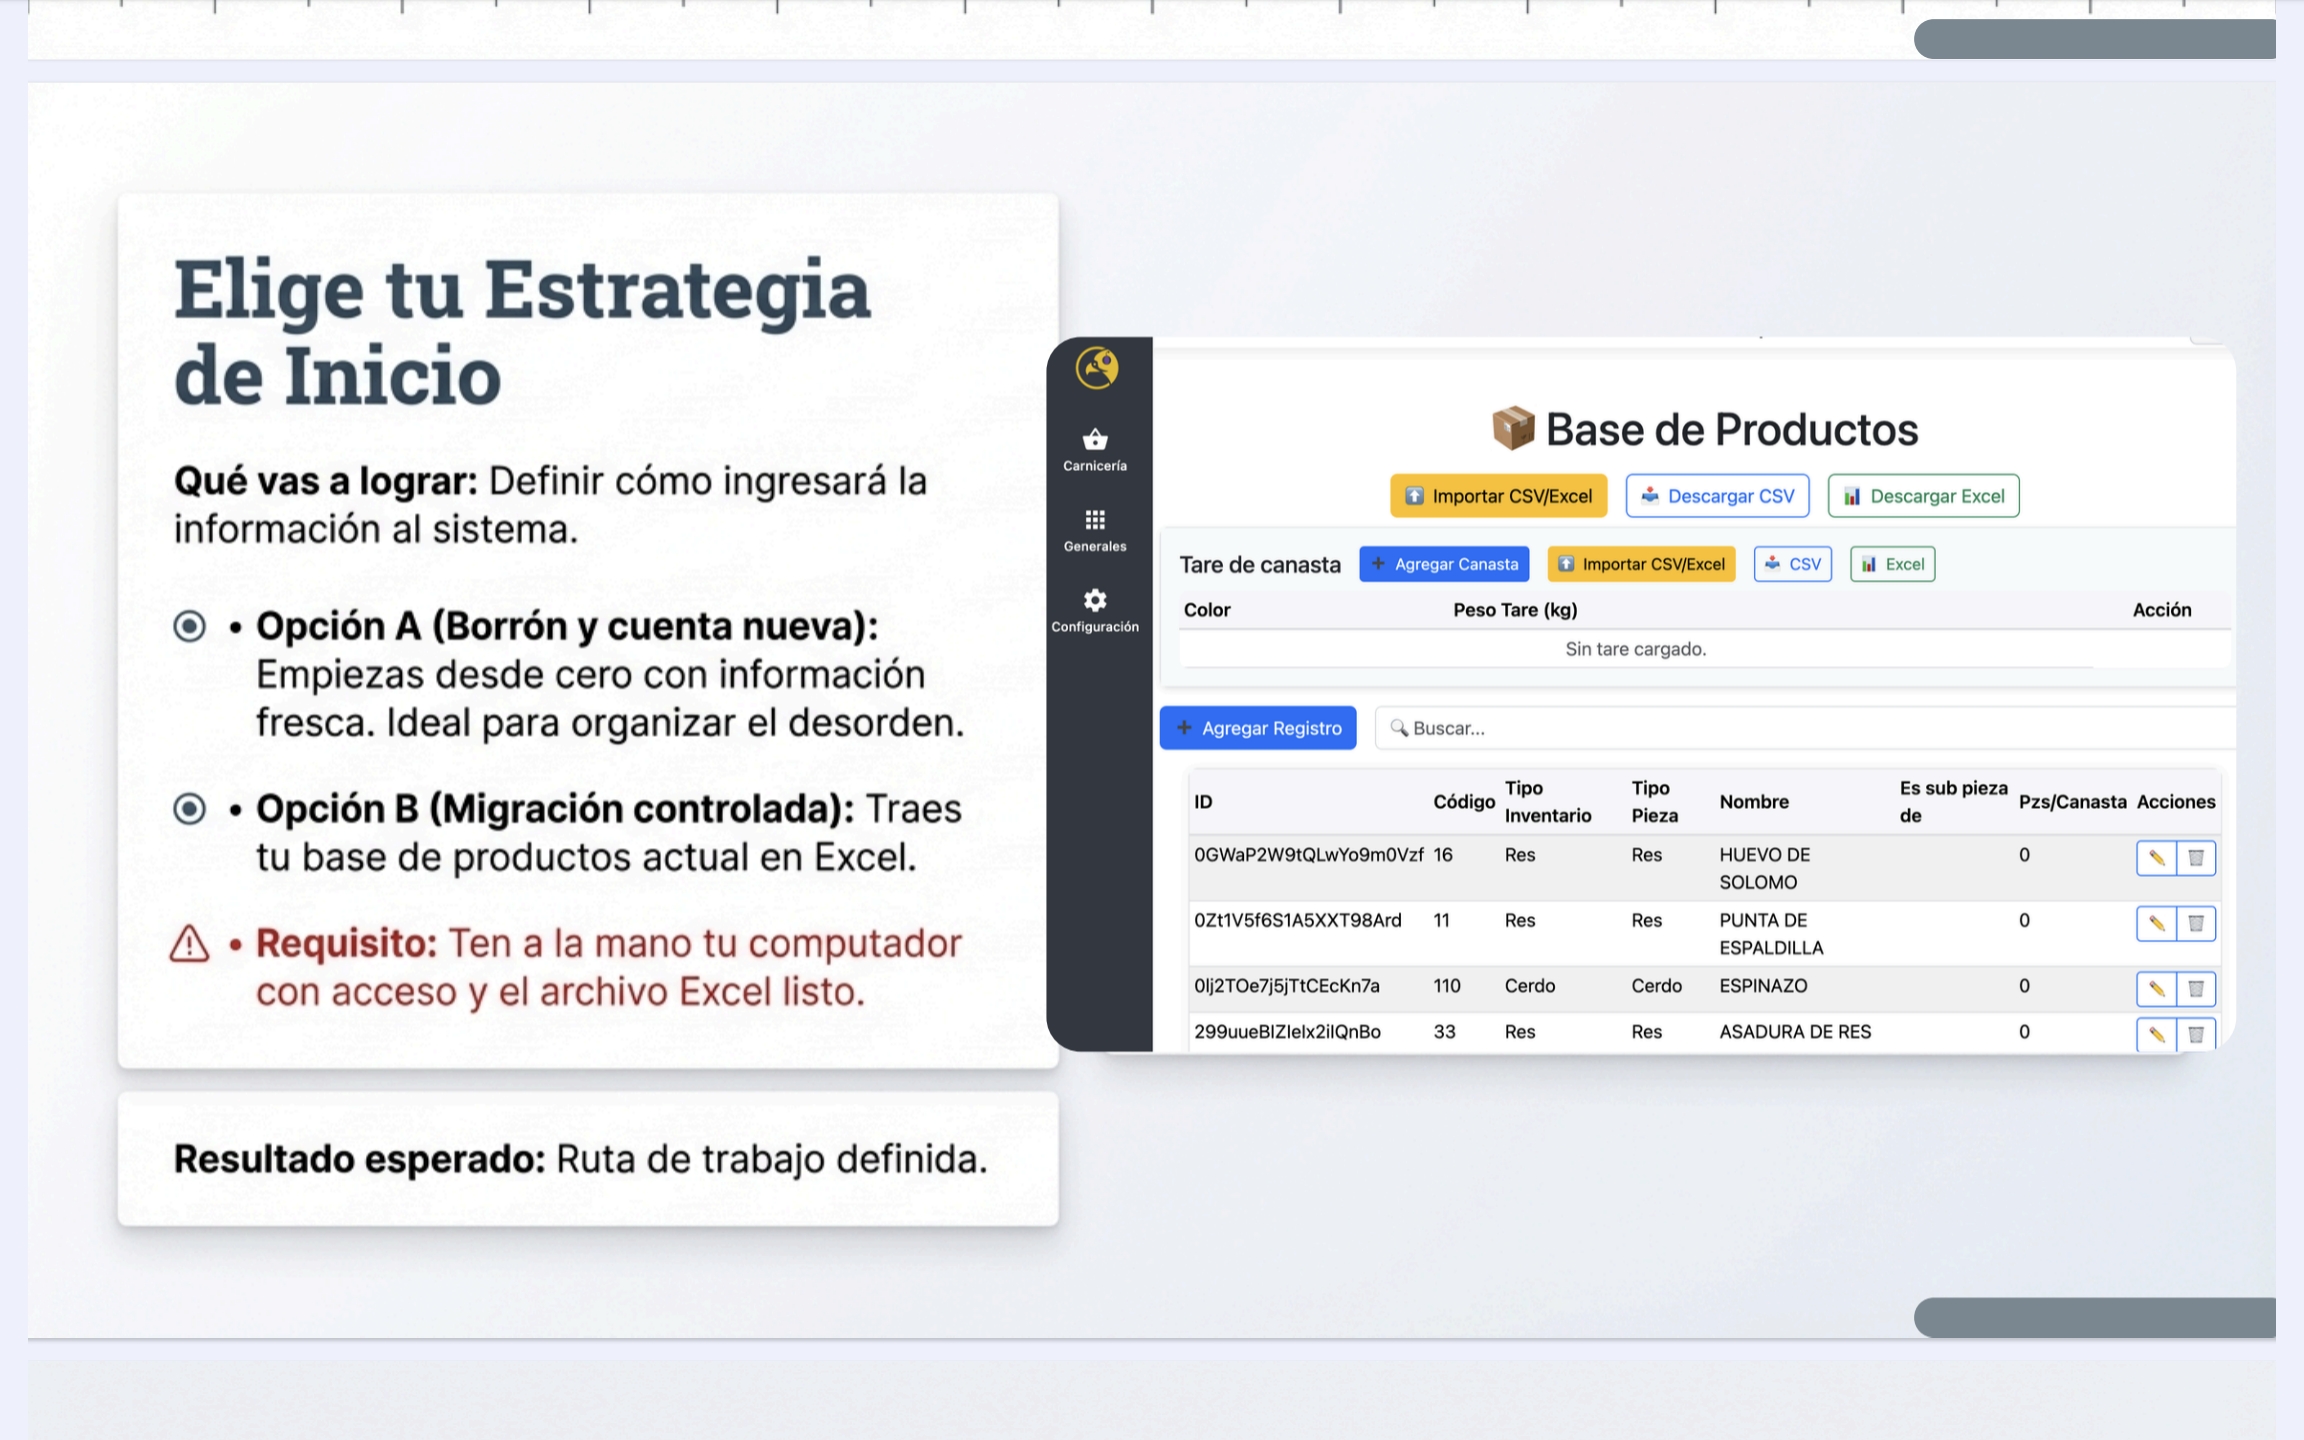Click Agregar Registro button

[1258, 728]
